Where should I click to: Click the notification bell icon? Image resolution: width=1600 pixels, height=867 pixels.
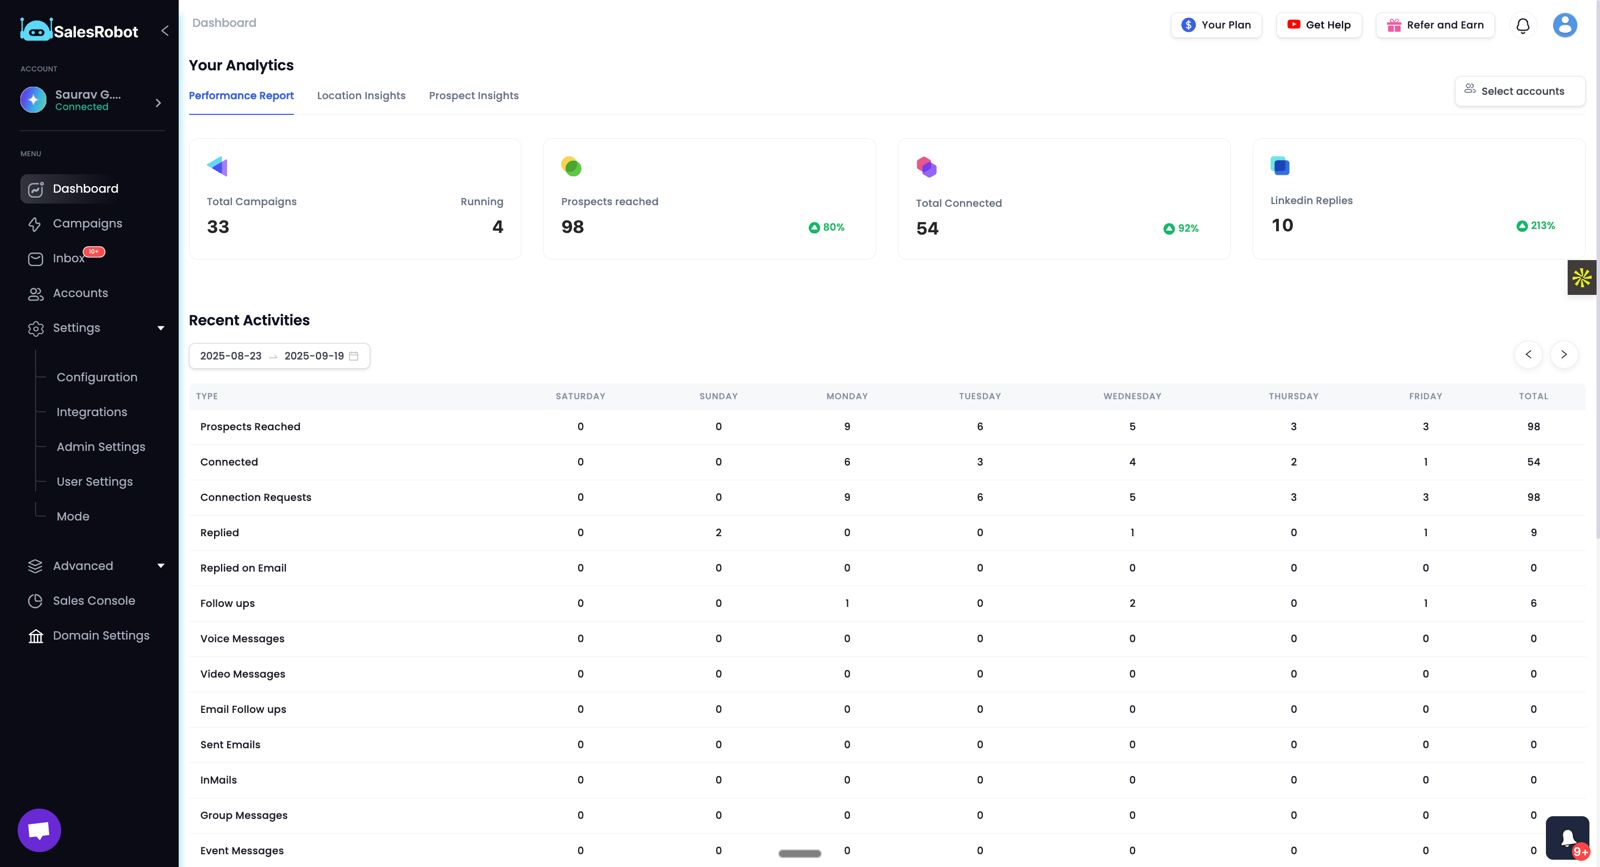[1522, 26]
